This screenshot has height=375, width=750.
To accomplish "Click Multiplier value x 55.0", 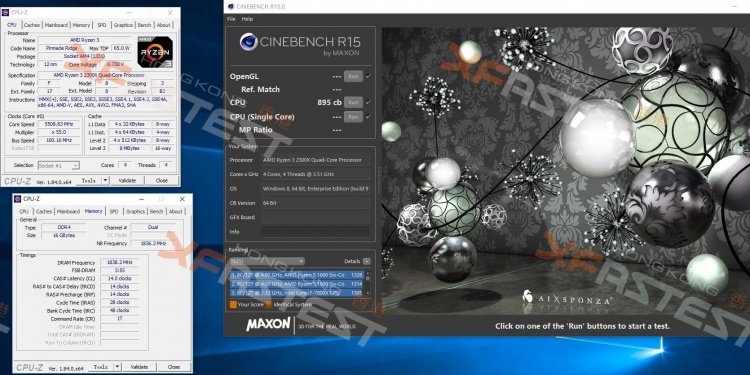I will [x=59, y=132].
